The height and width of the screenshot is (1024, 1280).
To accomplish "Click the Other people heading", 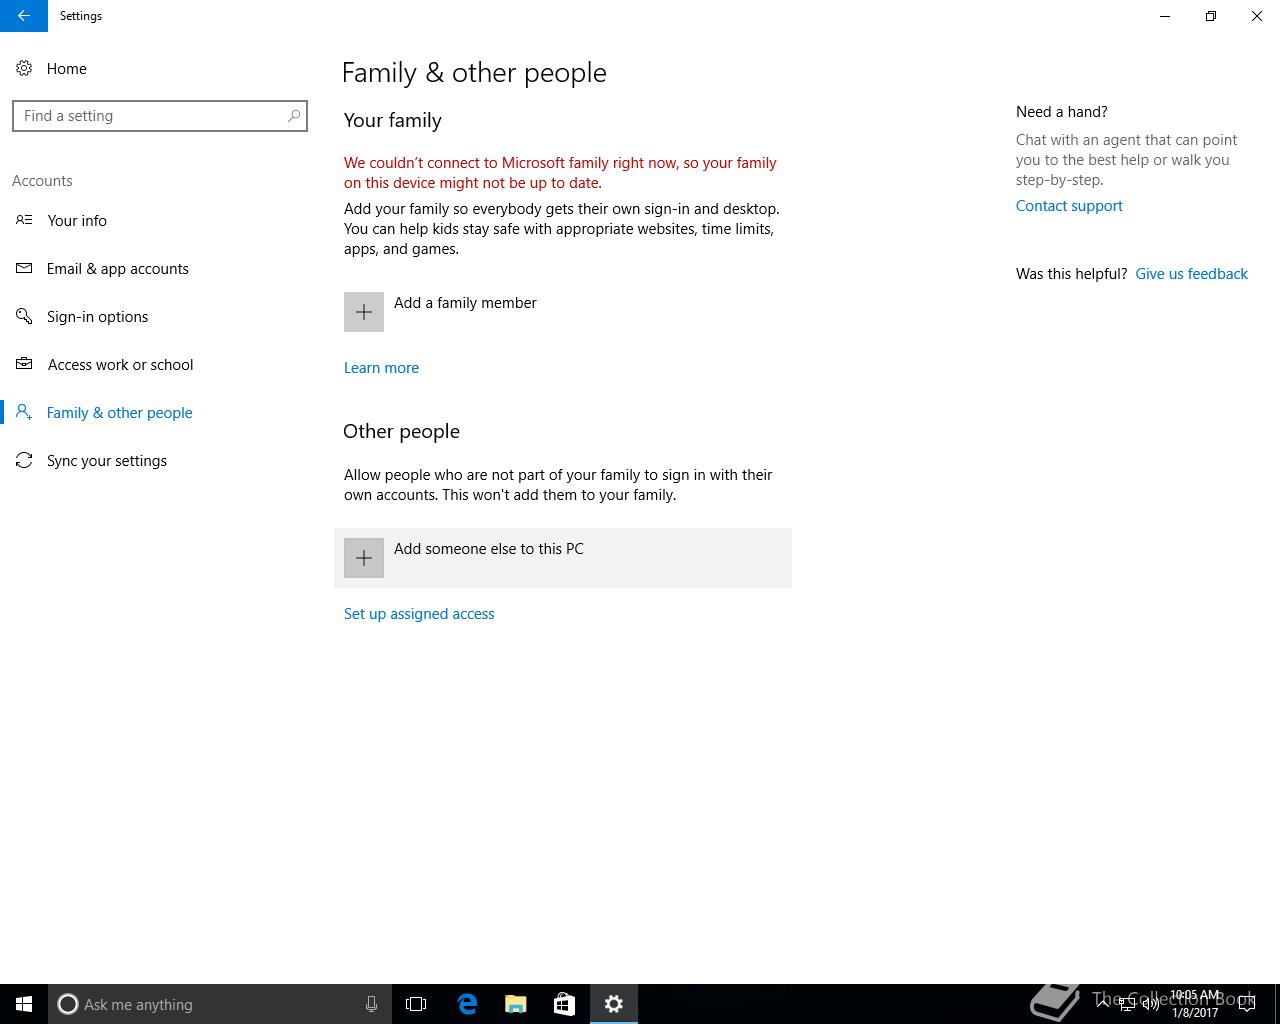I will (401, 431).
